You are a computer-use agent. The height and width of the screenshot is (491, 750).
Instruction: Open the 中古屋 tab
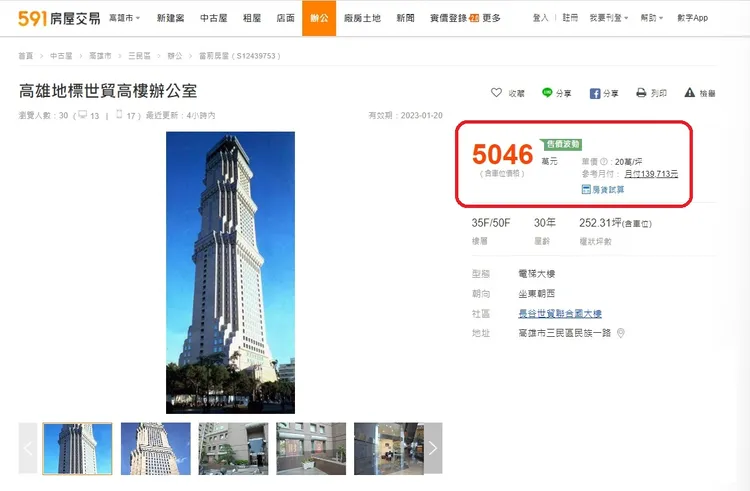213,18
